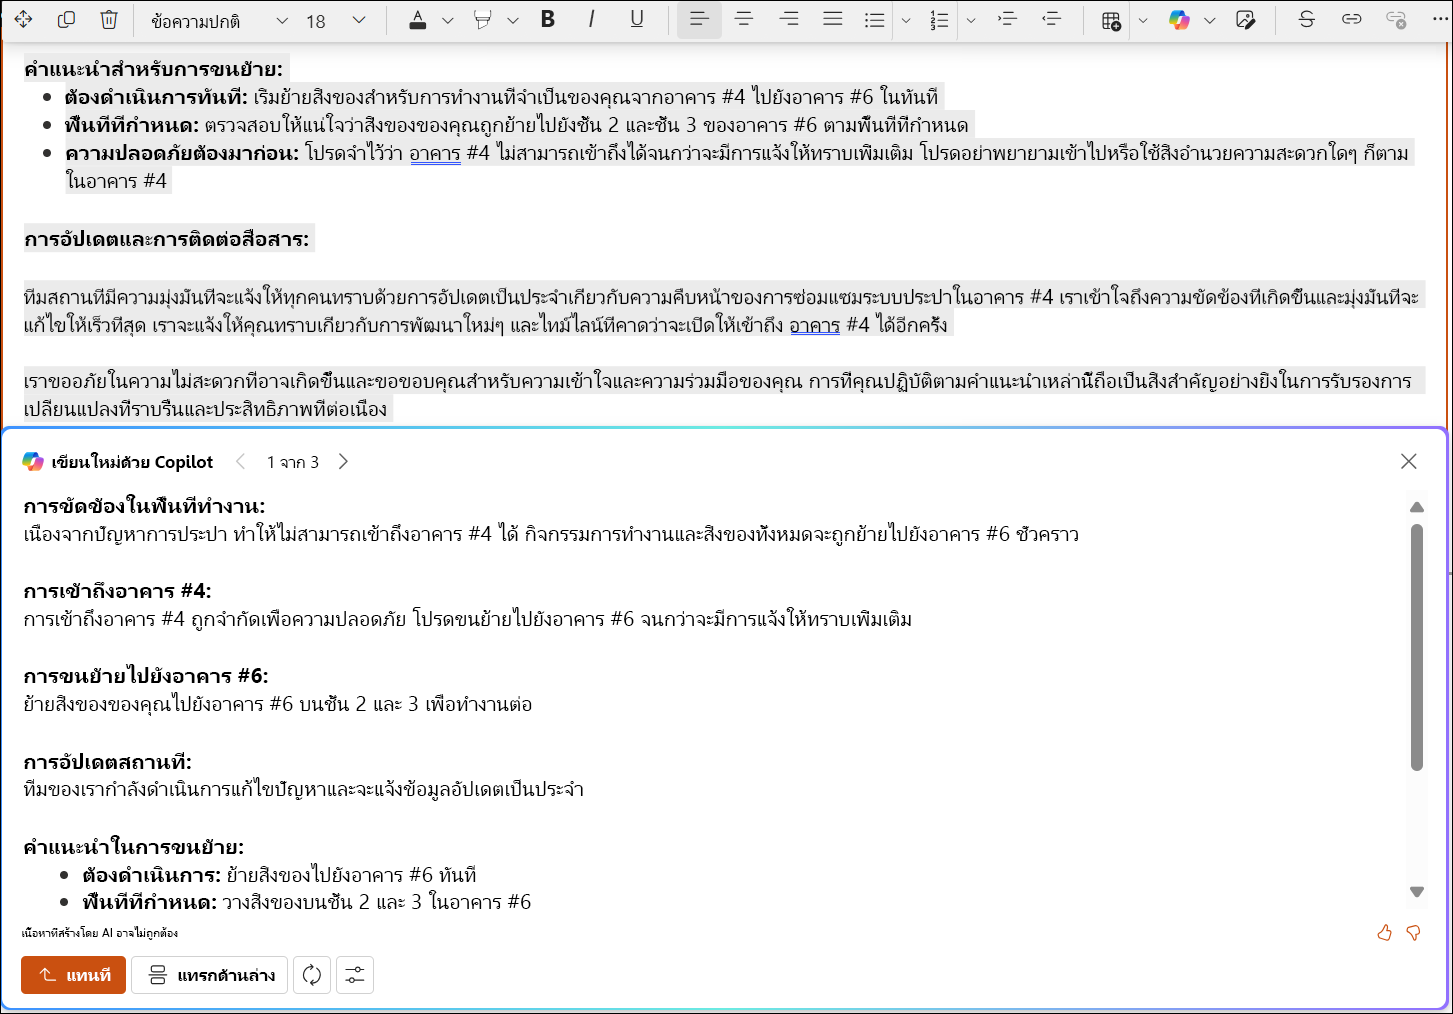Click the second indent arrow icon
The image size is (1453, 1014).
tap(1051, 19)
